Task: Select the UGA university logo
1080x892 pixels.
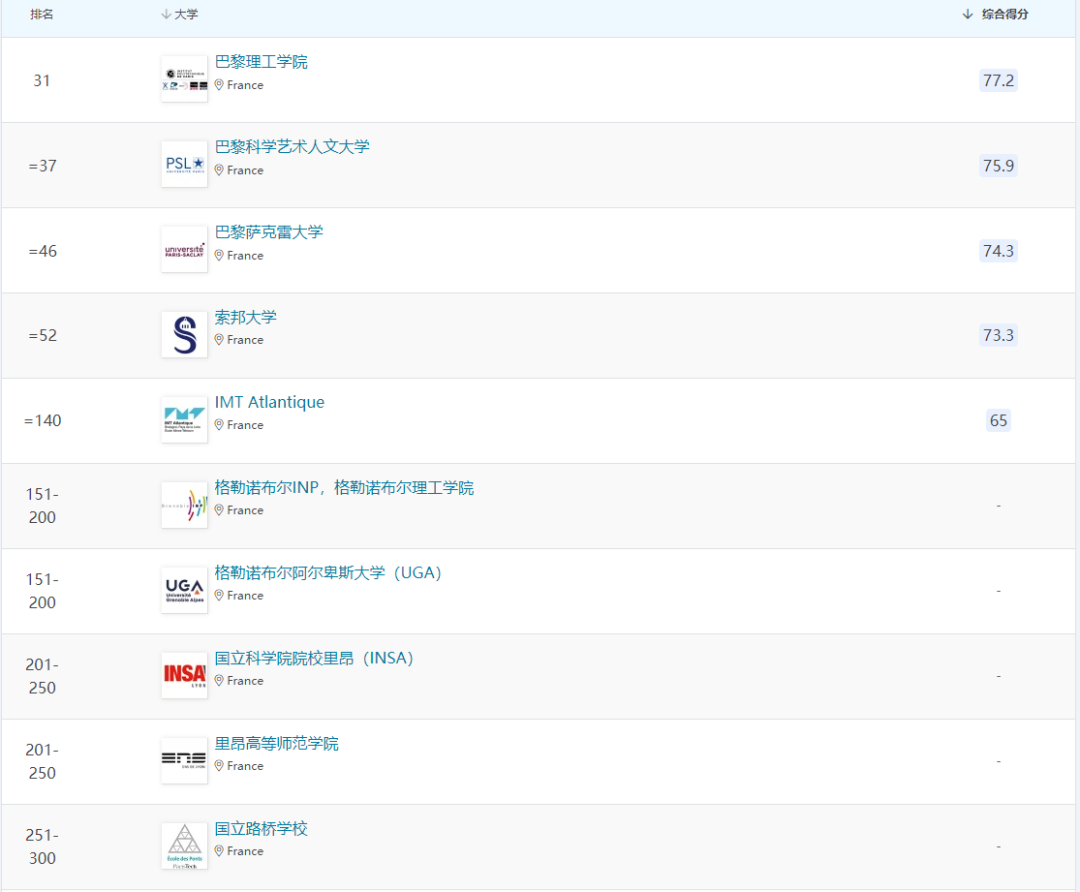Action: click(x=184, y=590)
